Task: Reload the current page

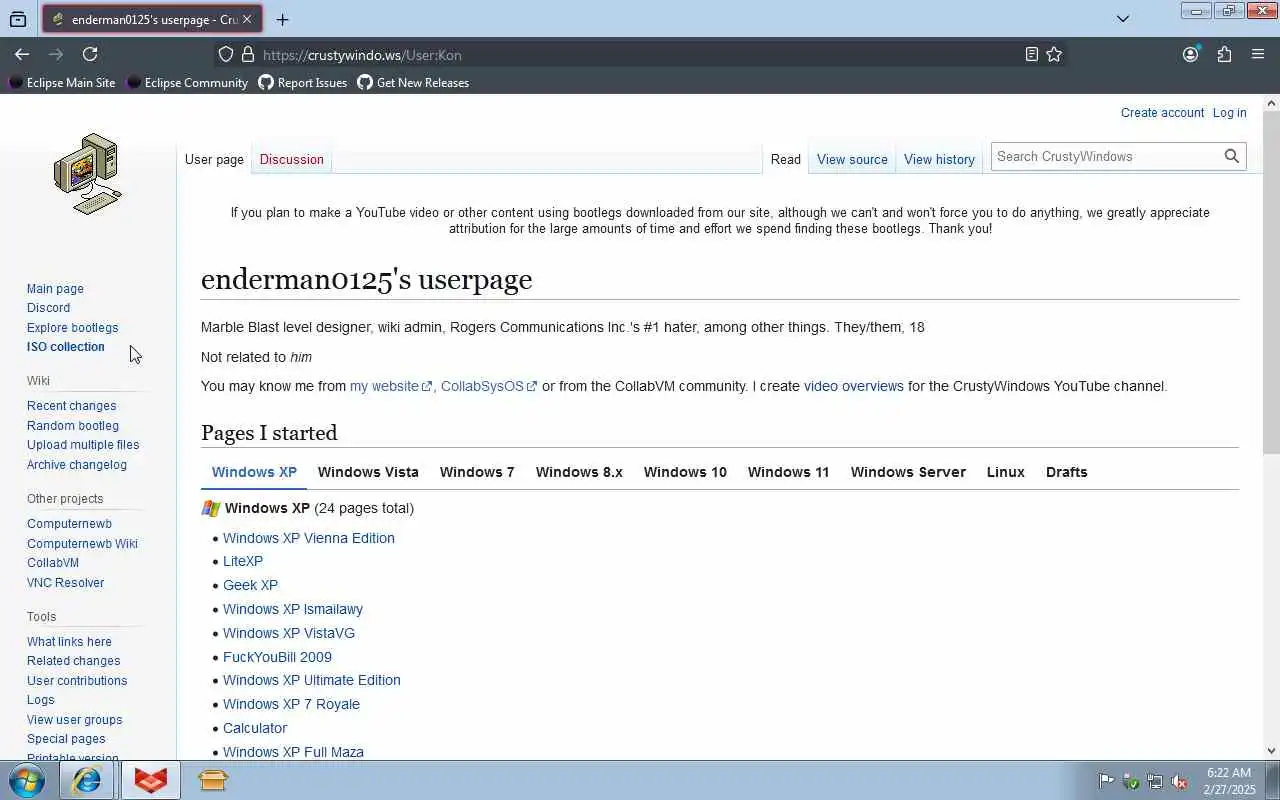Action: [x=90, y=54]
